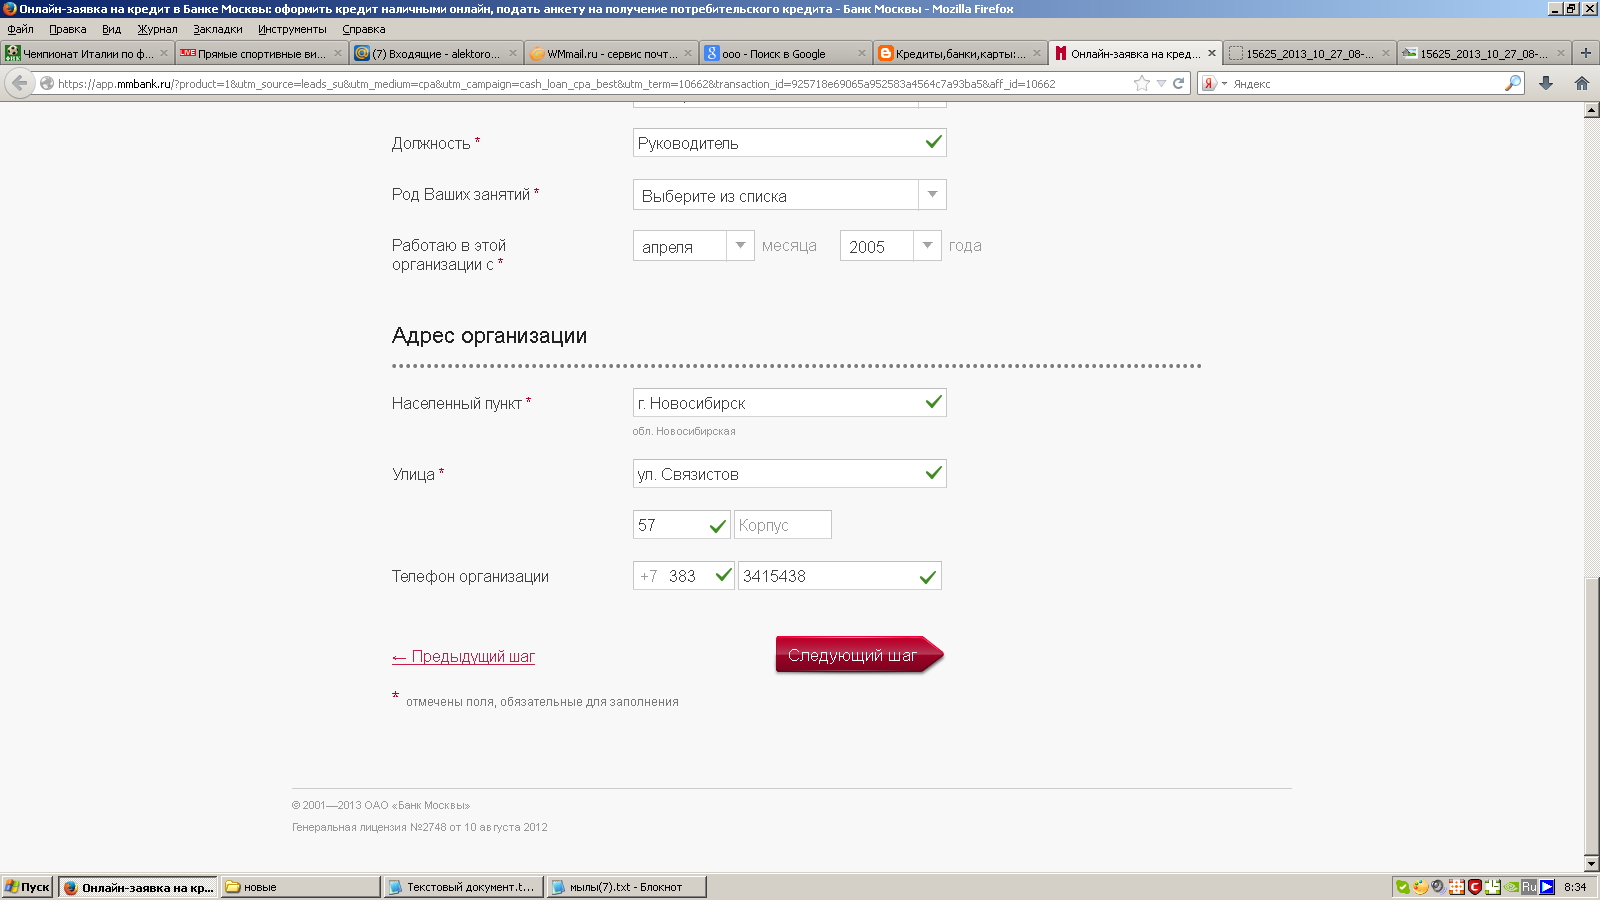Go to Firefox home page icon
This screenshot has height=900, width=1600.
[1582, 84]
